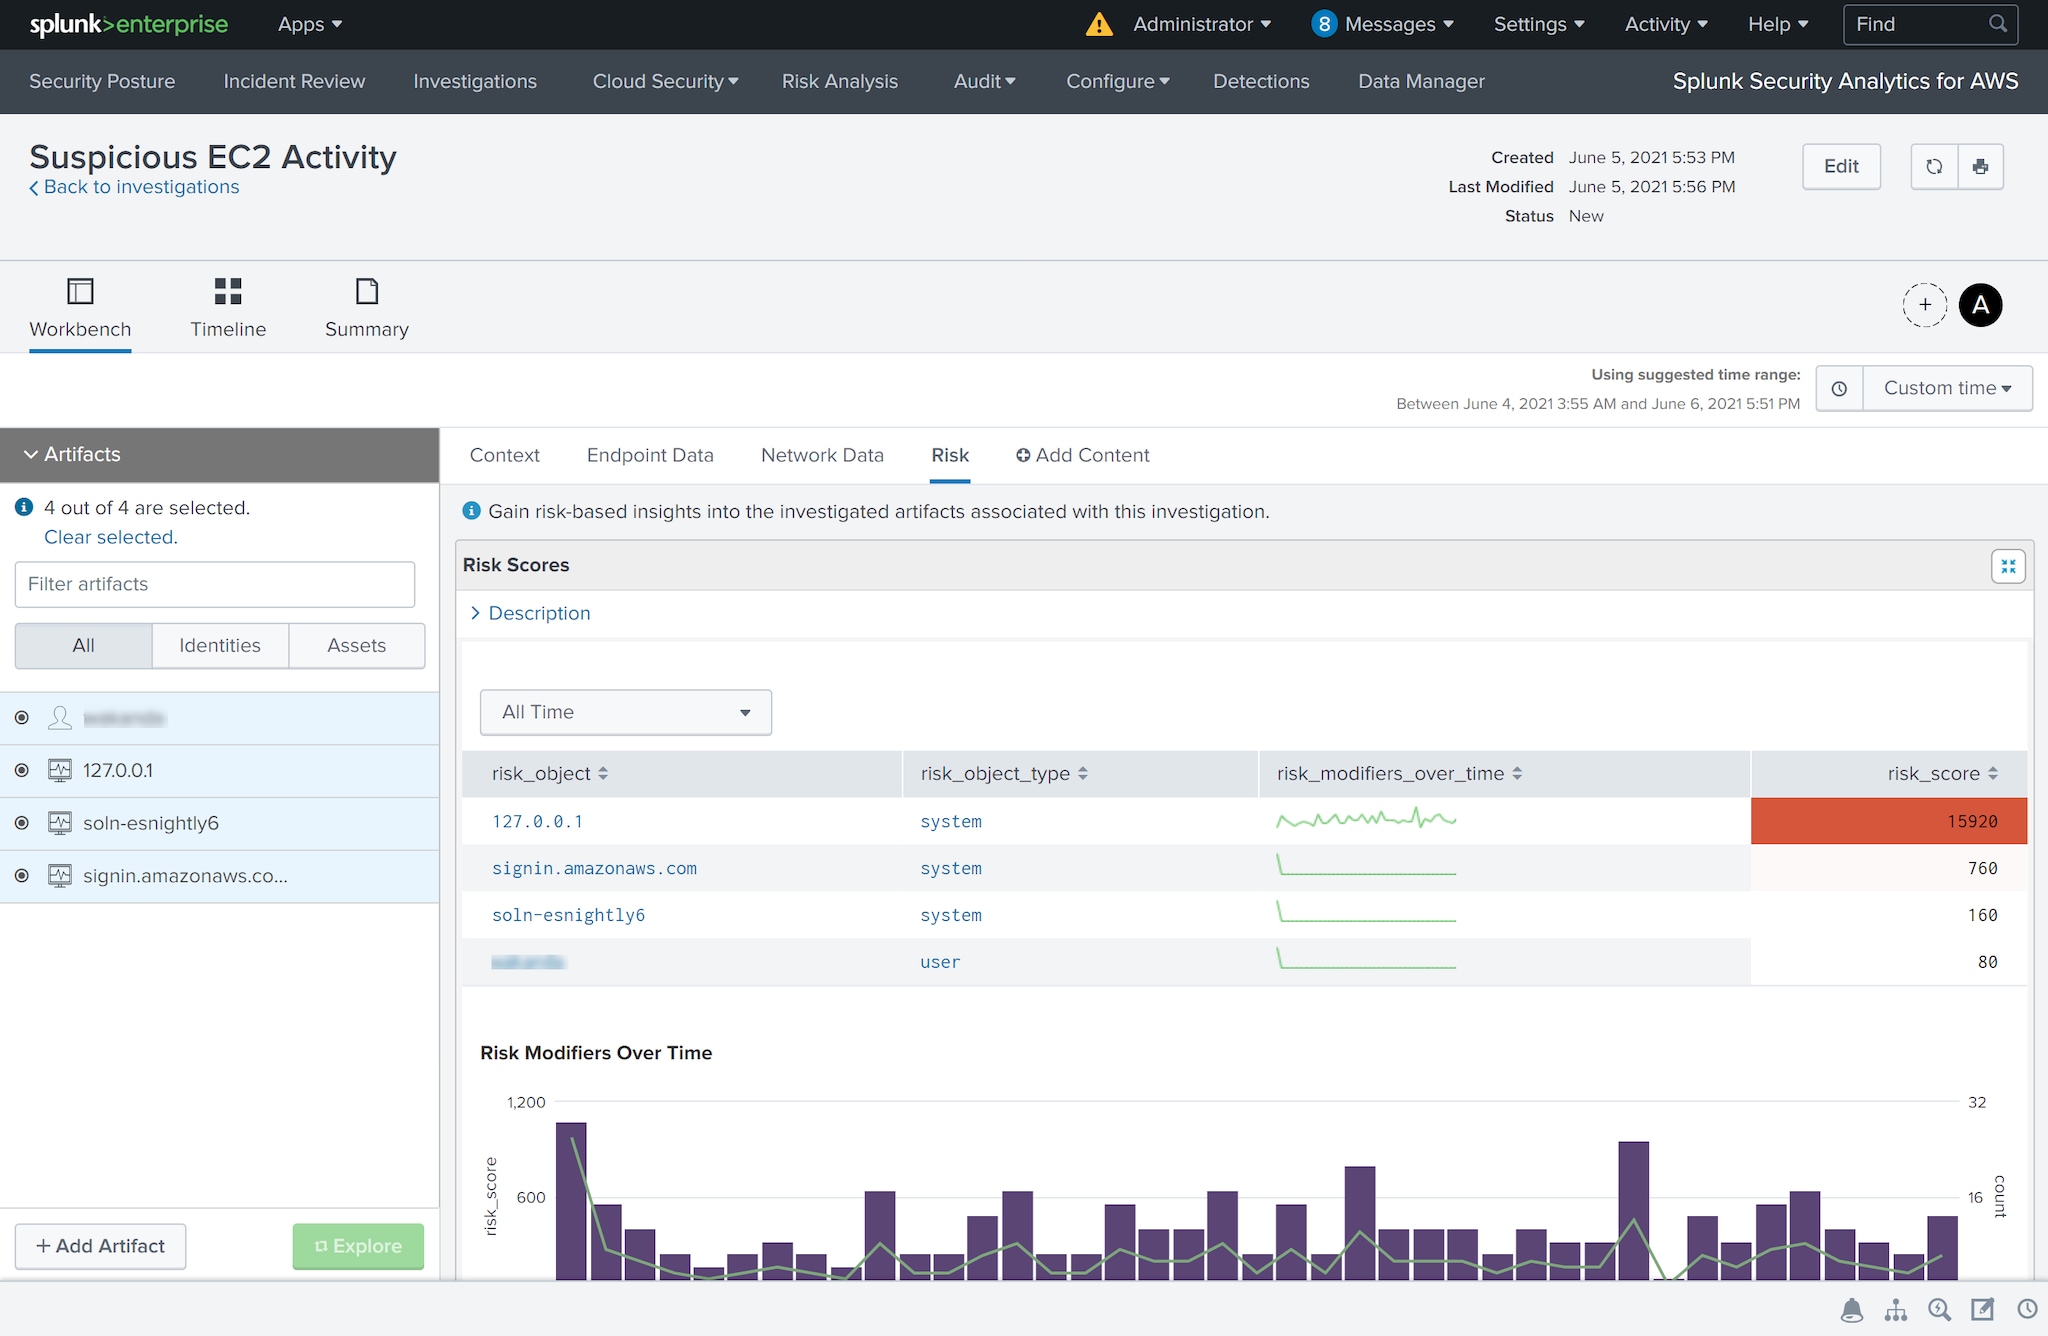This screenshot has height=1336, width=2048.
Task: Open Workbench view icon
Action: (80, 291)
